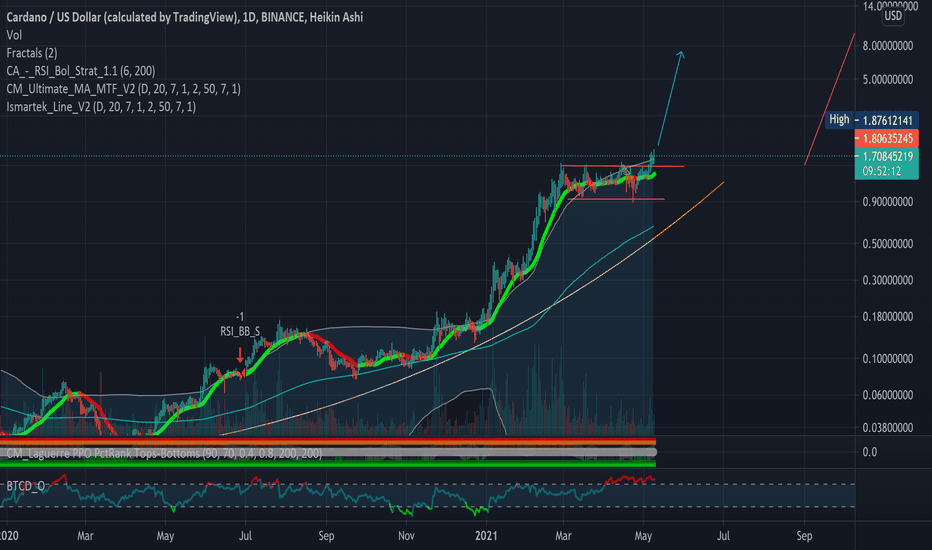Click the Mar 2020 time axis label
The image size is (932, 550).
coord(85,536)
